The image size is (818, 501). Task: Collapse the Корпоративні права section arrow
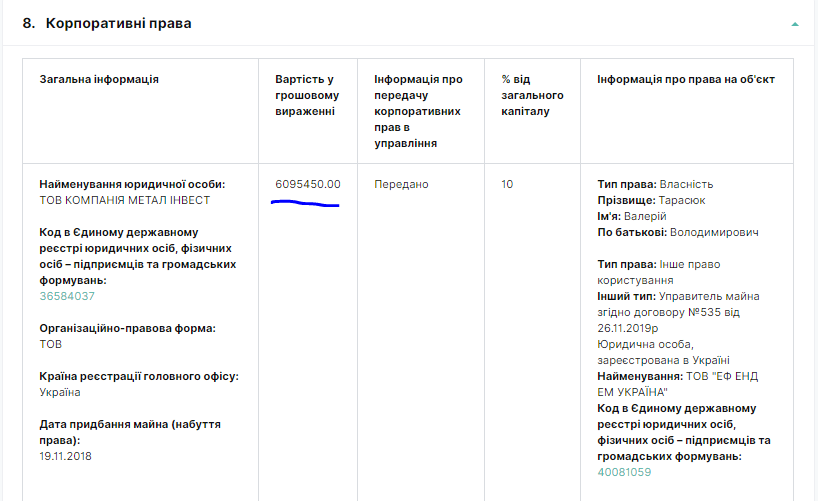coord(794,23)
